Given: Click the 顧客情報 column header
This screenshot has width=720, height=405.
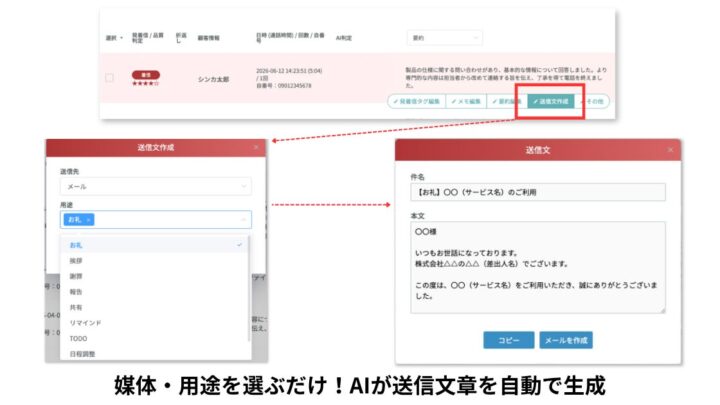Looking at the screenshot, I should (x=208, y=38).
